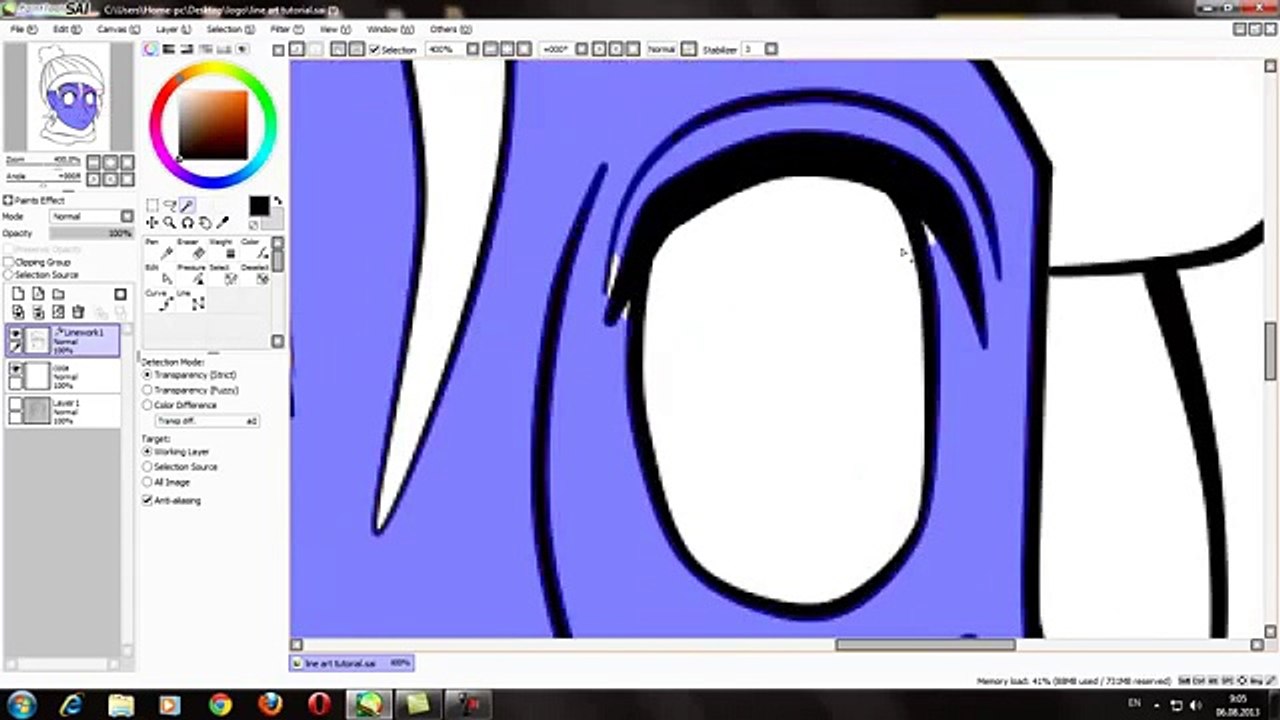Open the Stabilizer value dropdown
This screenshot has height=720, width=1280.
(770, 49)
